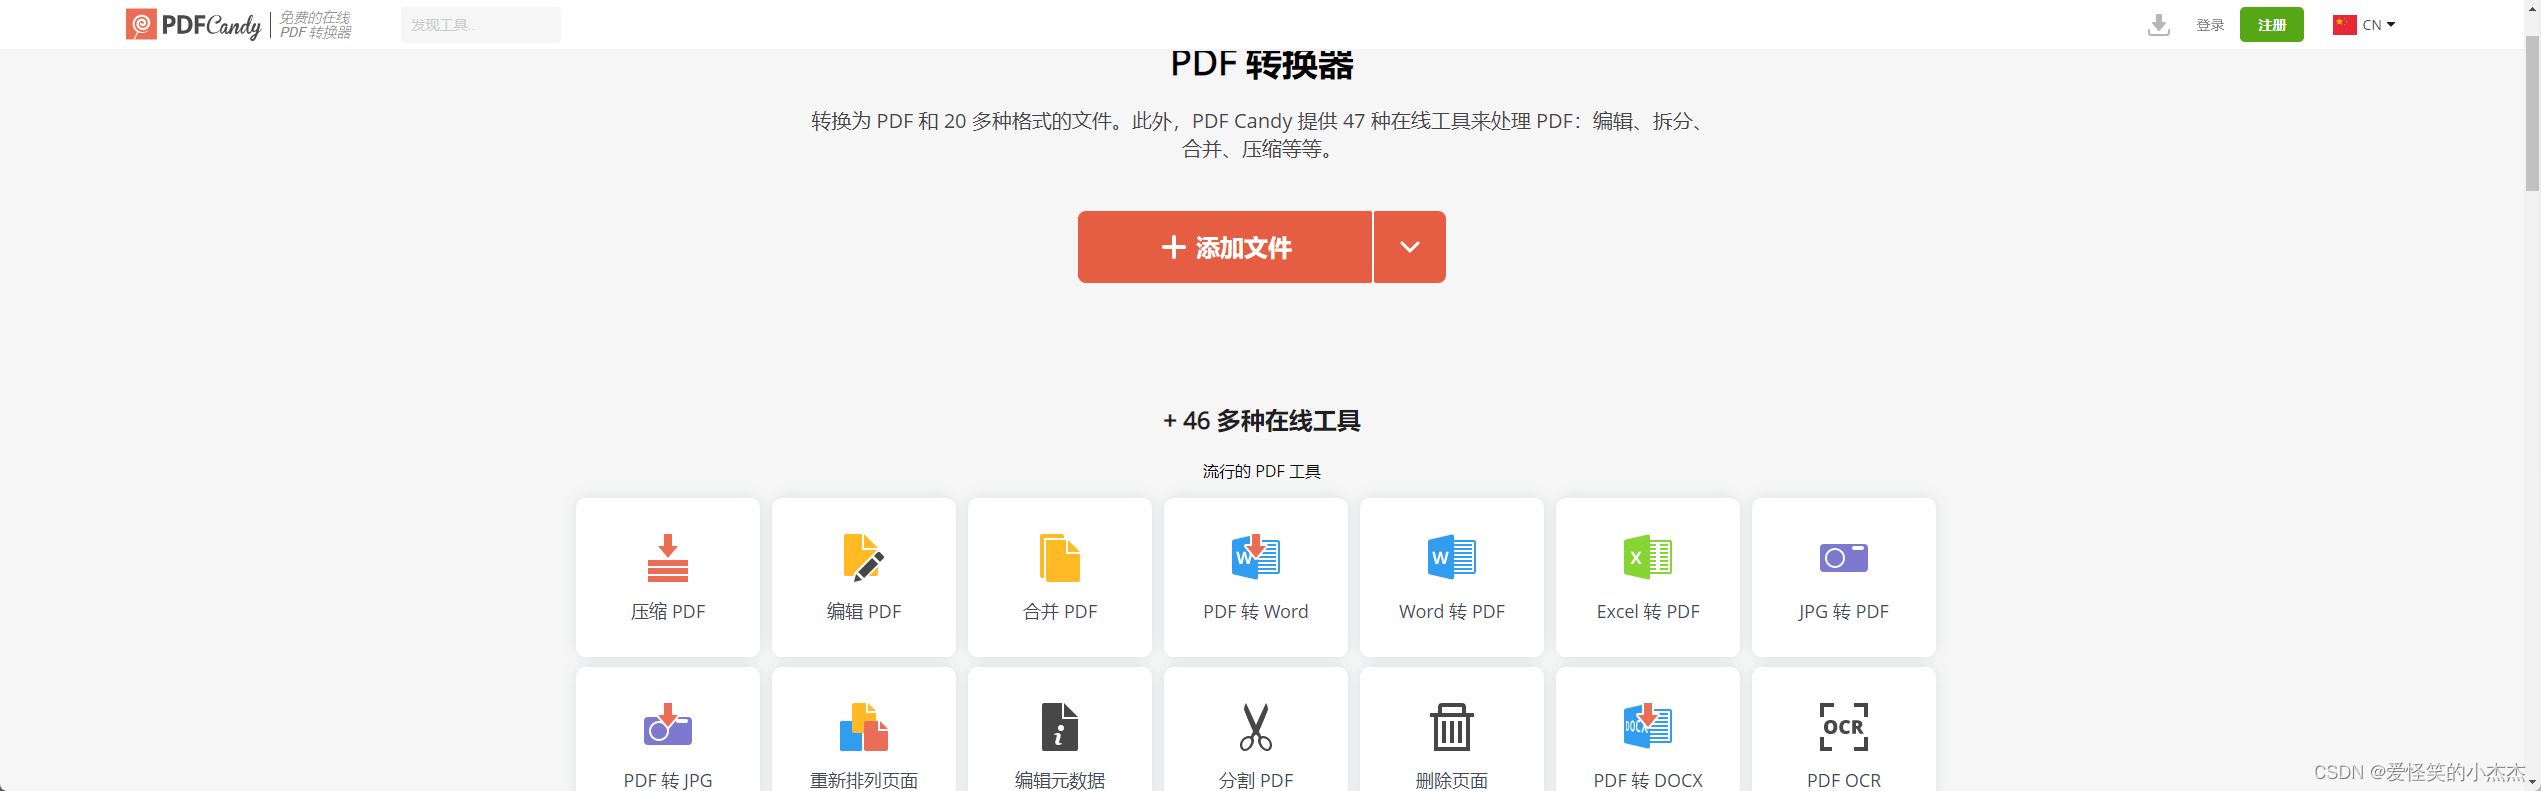The image size is (2541, 791).
Task: Click the China flag icon
Action: [x=2345, y=25]
